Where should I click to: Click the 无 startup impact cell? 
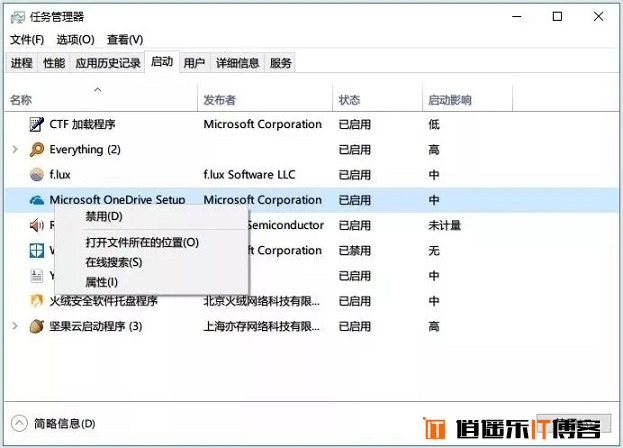coord(434,251)
